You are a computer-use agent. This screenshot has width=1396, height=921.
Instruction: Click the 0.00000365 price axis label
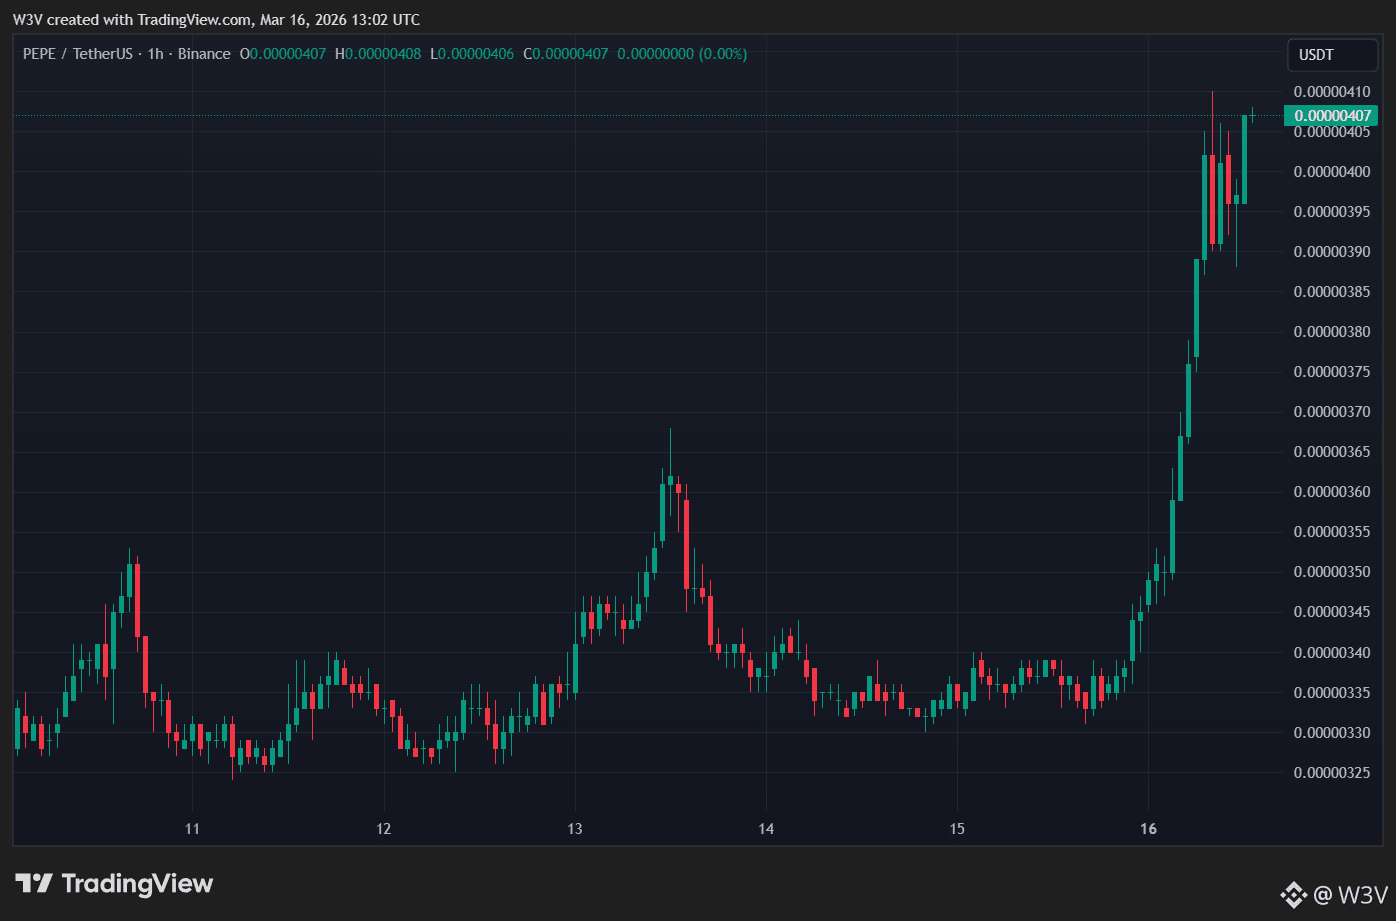[x=1332, y=451]
